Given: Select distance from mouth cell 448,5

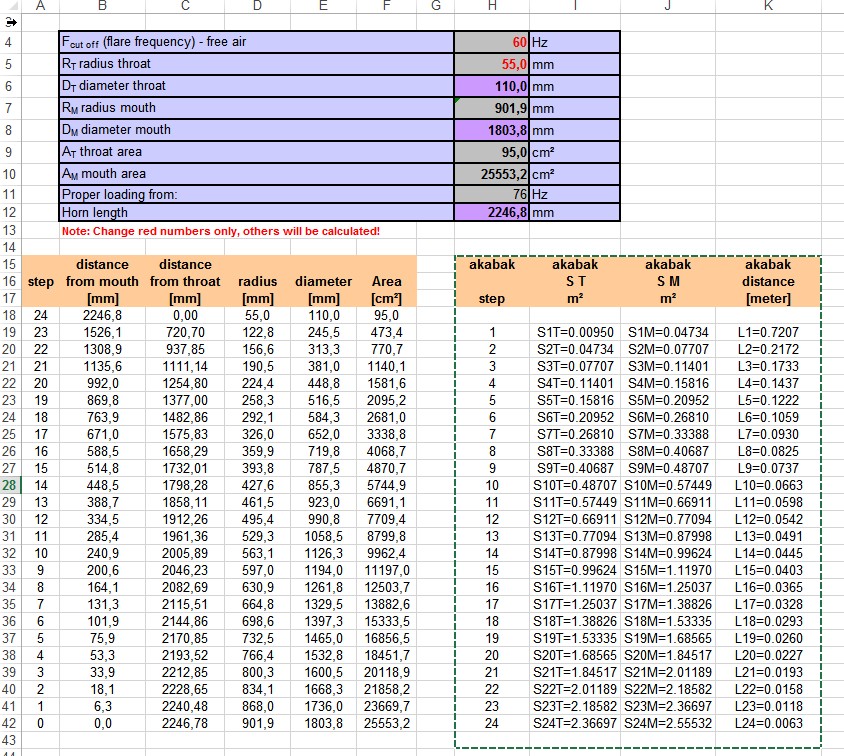Looking at the screenshot, I should [x=102, y=485].
